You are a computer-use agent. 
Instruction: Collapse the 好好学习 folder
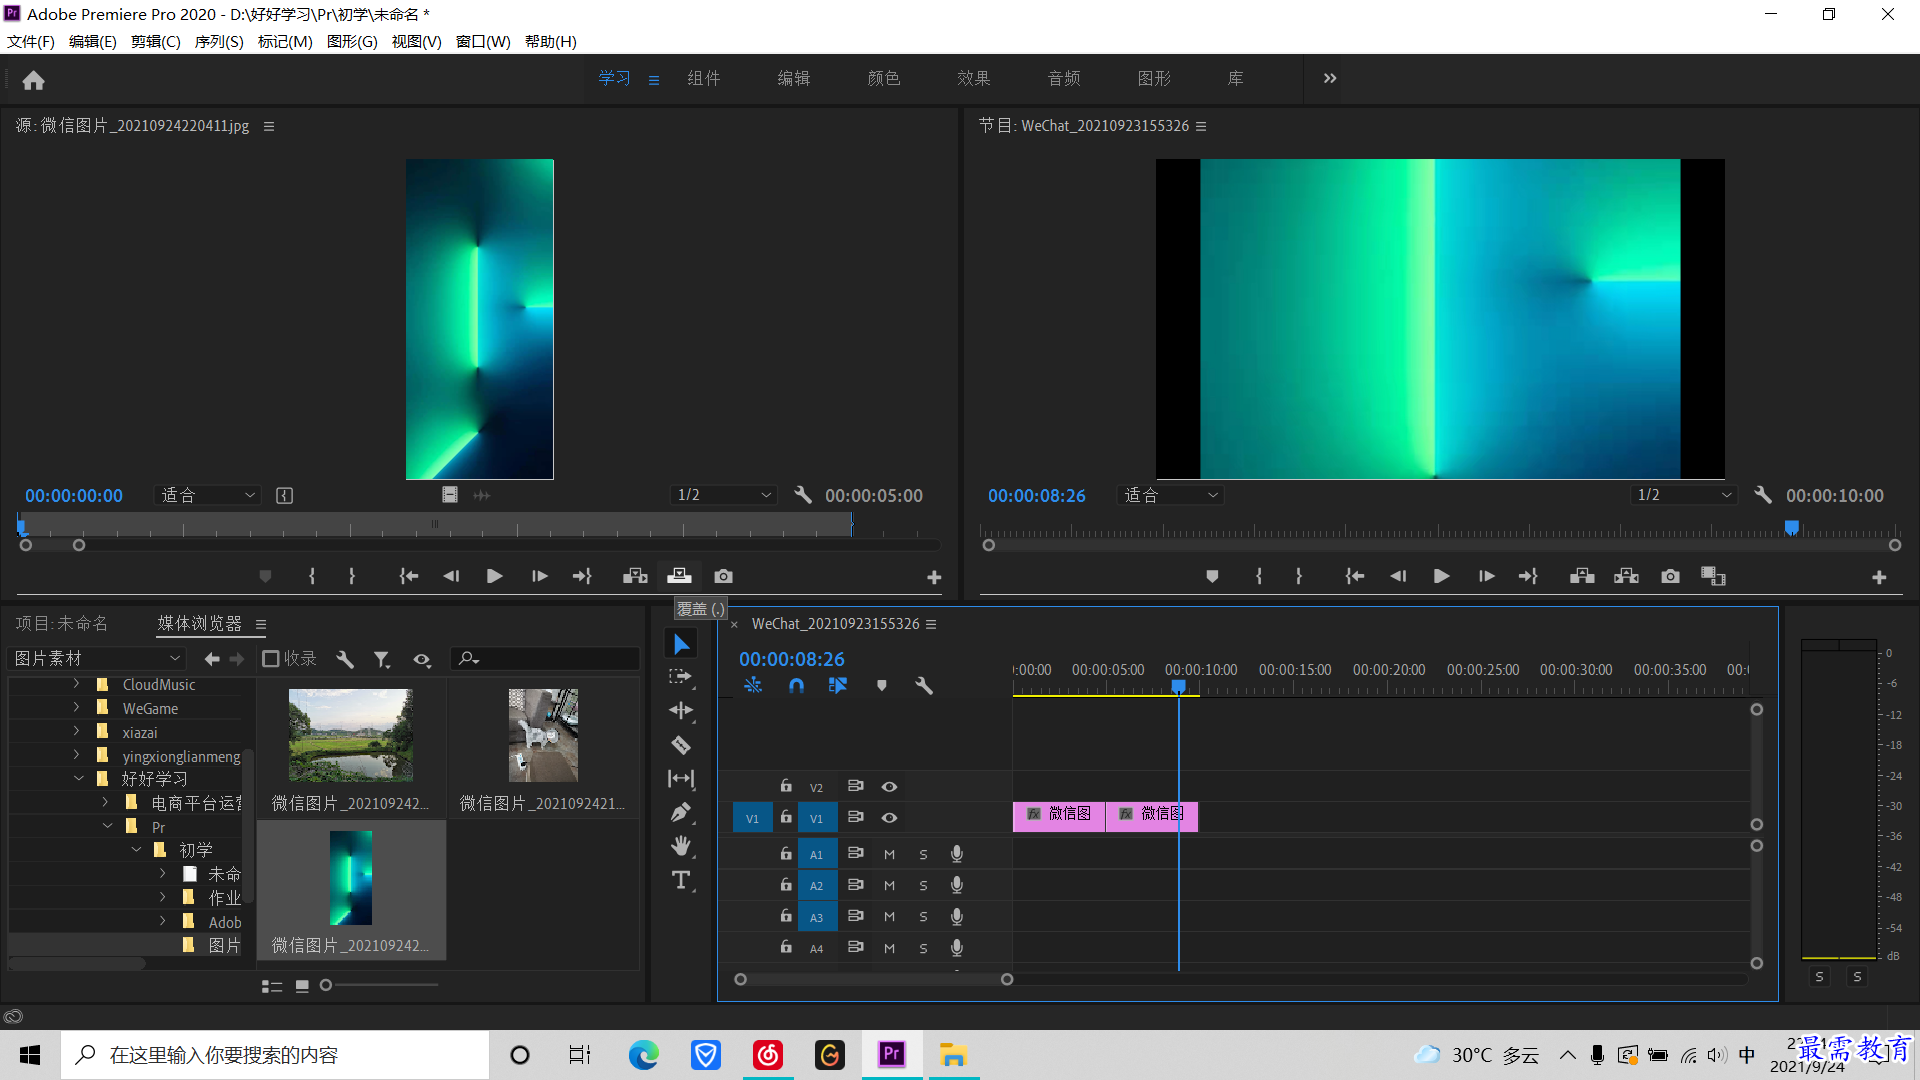78,778
